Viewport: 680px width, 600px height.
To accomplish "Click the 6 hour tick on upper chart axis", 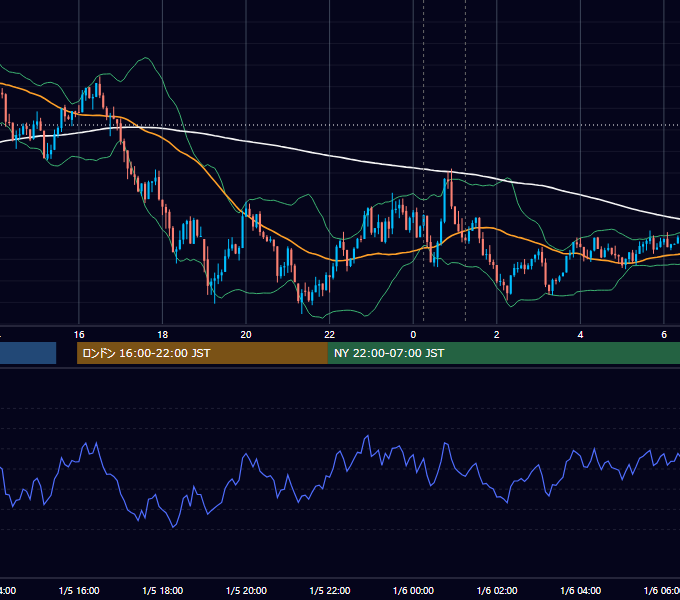I will pyautogui.click(x=664, y=335).
